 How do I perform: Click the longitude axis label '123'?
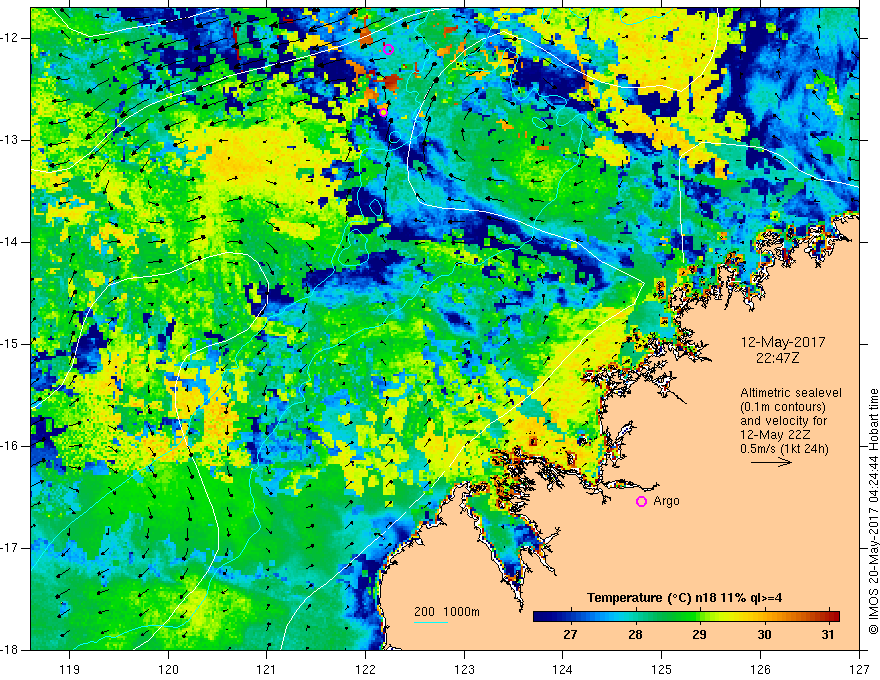point(464,669)
